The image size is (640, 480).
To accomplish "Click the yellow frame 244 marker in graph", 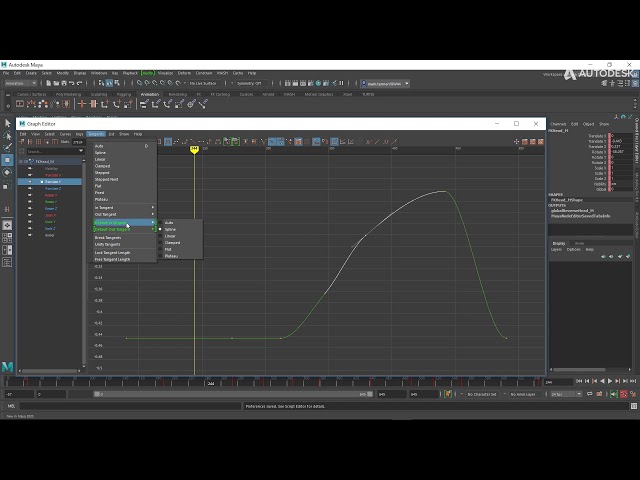I will point(194,149).
